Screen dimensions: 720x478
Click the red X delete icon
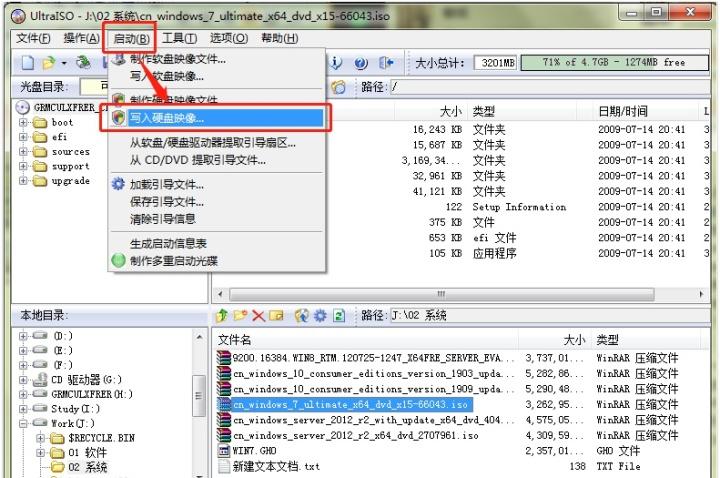259,315
